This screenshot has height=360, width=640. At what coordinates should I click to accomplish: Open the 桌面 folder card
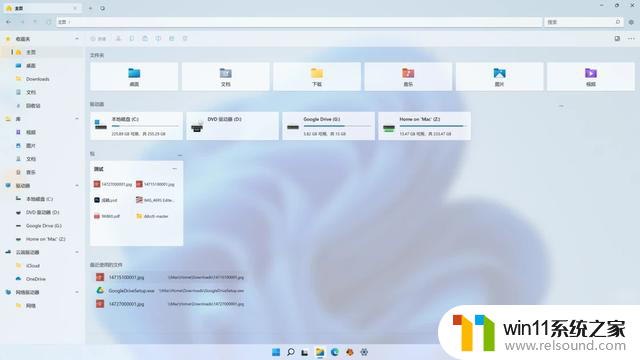[x=134, y=76]
